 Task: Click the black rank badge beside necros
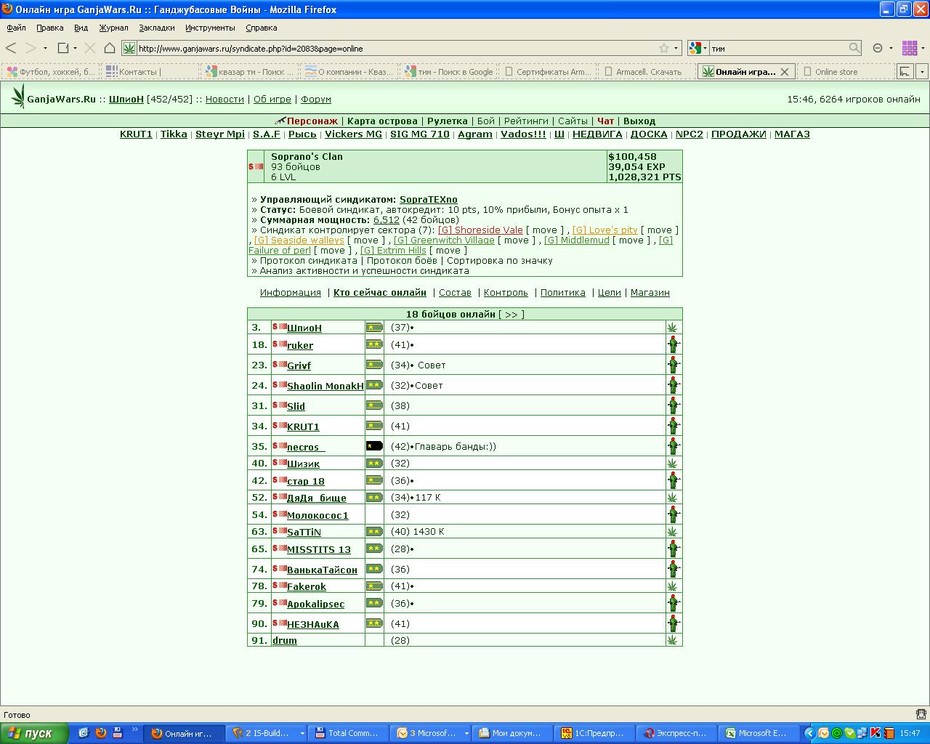[x=374, y=446]
